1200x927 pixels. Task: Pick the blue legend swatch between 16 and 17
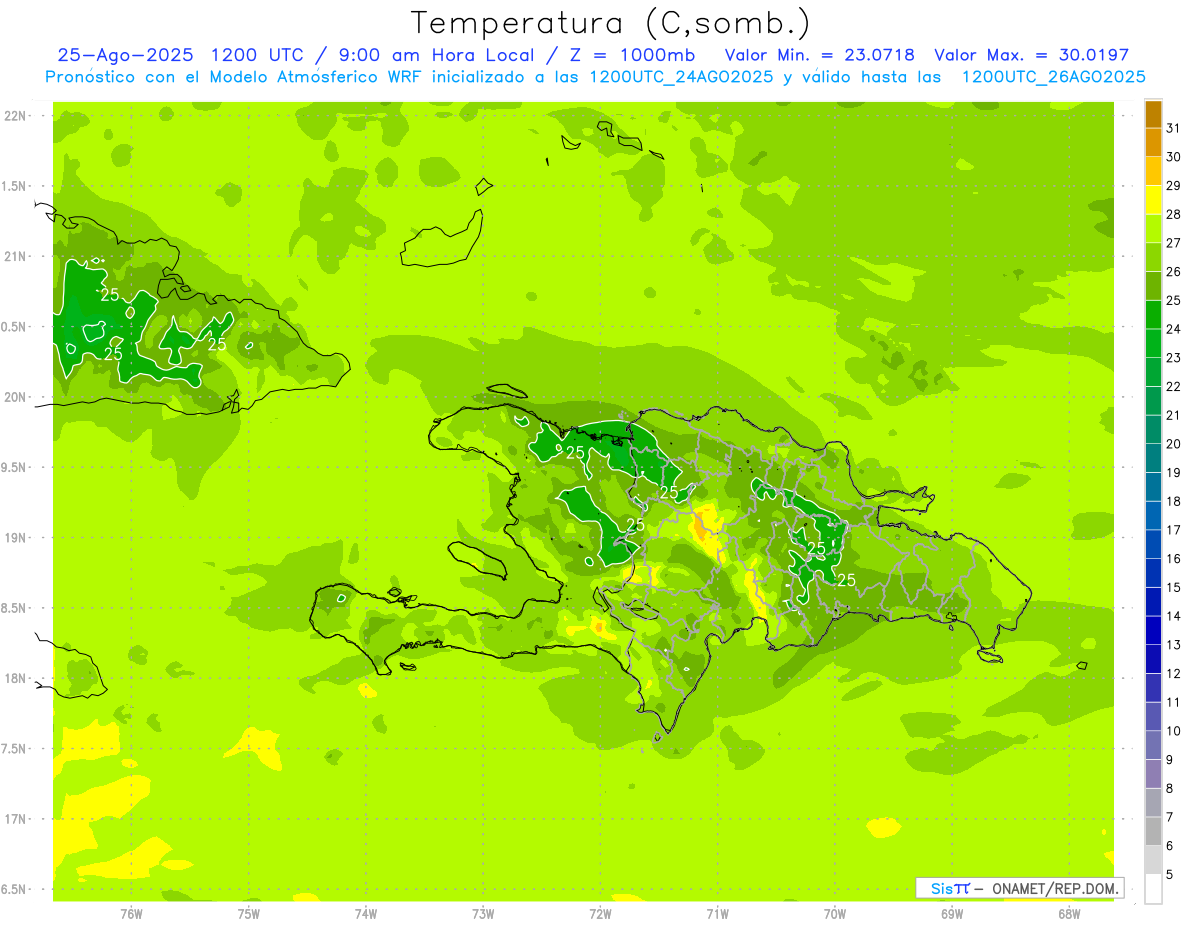(x=1153, y=544)
